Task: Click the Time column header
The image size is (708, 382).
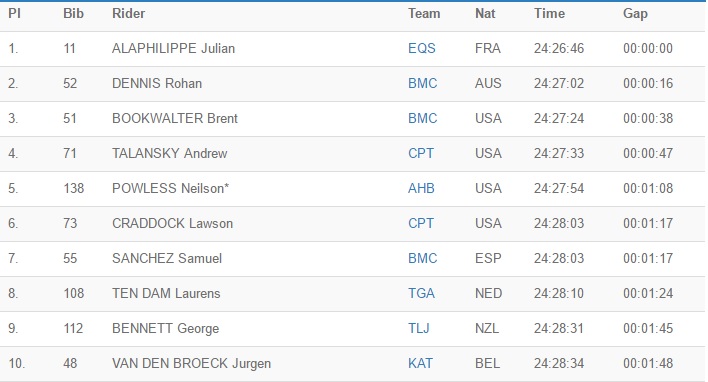Action: click(x=549, y=14)
